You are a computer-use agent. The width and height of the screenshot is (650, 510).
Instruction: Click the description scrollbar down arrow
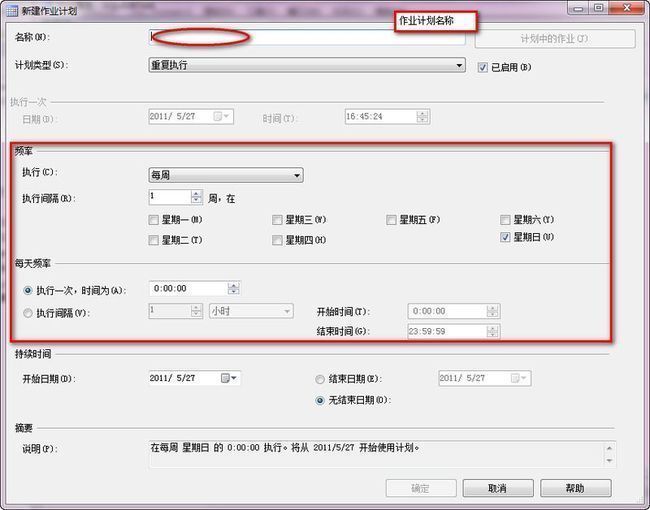click(609, 461)
